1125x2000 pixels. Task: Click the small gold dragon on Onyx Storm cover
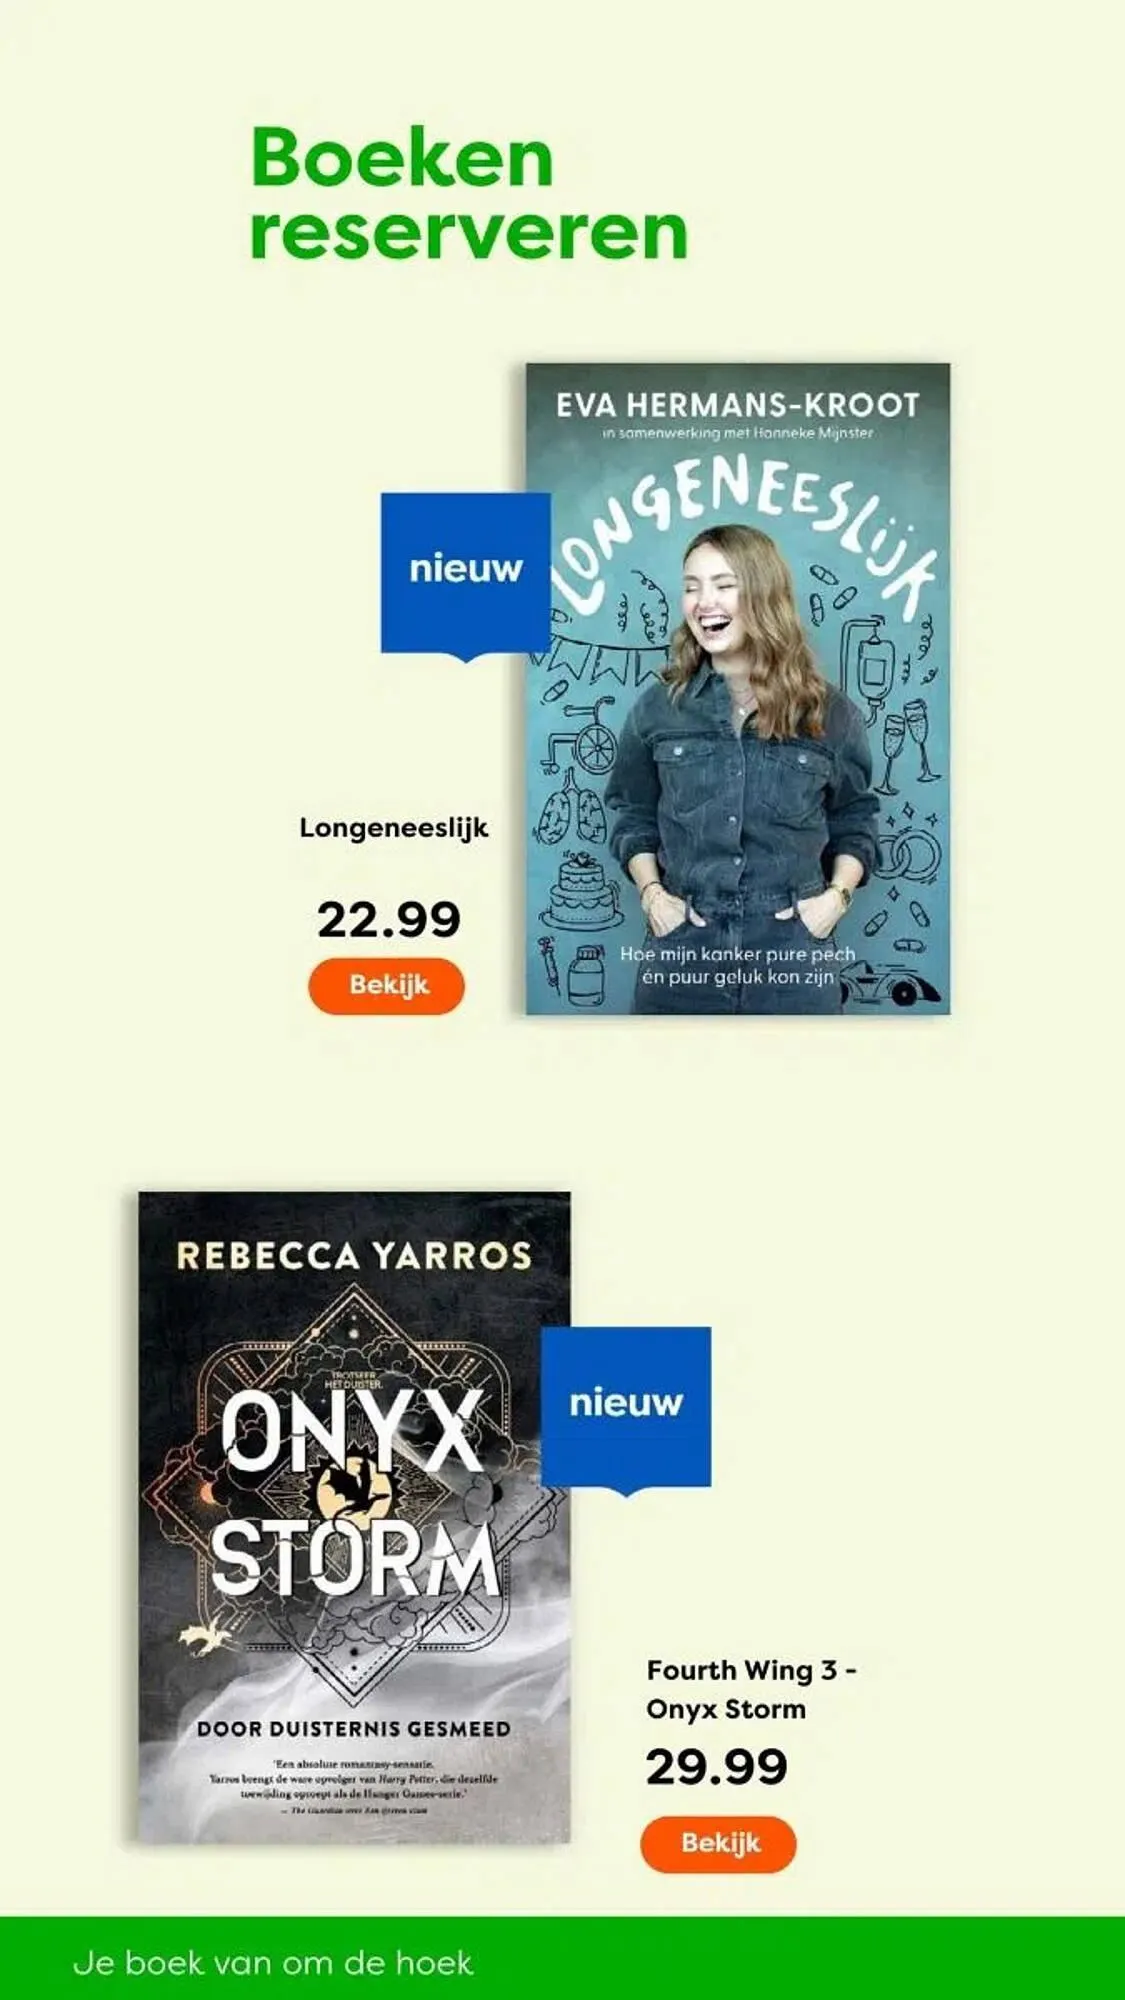point(205,1639)
